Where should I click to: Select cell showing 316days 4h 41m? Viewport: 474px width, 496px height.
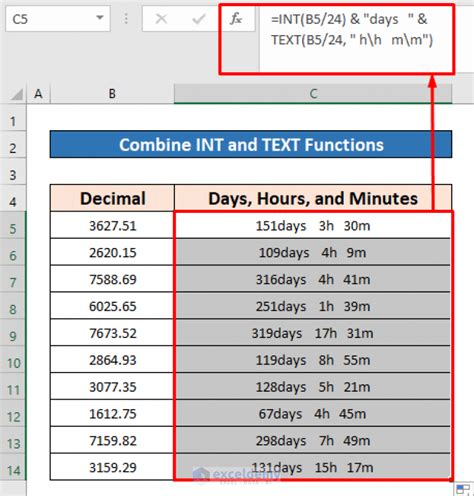pos(313,279)
